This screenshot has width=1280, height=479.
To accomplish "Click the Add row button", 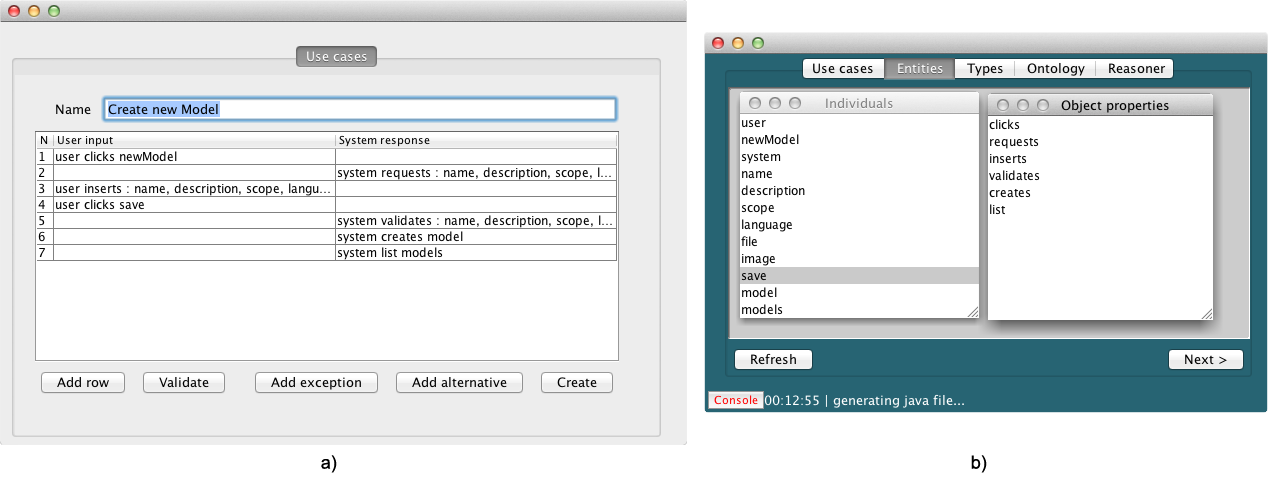I will [82, 382].
